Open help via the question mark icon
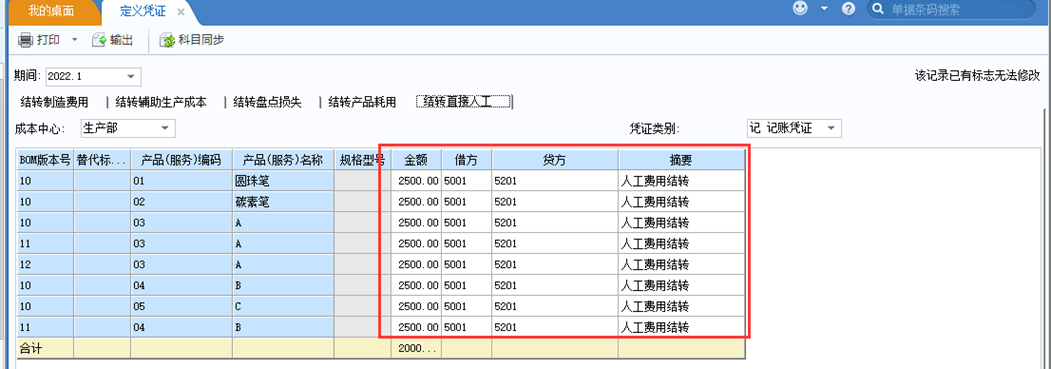The height and width of the screenshot is (369, 1051). coord(849,9)
